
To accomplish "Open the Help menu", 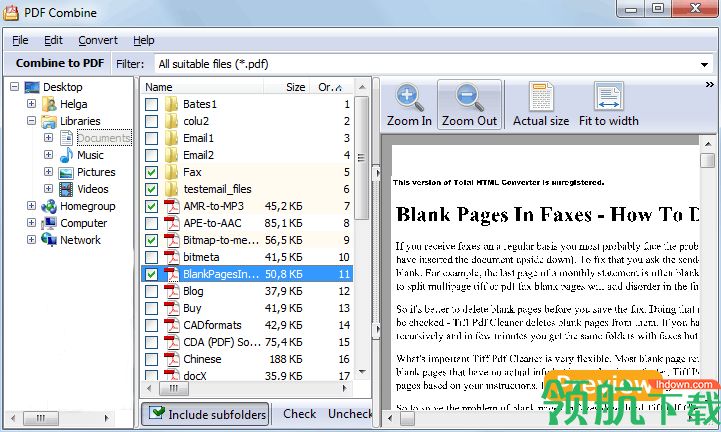I will pyautogui.click(x=143, y=40).
